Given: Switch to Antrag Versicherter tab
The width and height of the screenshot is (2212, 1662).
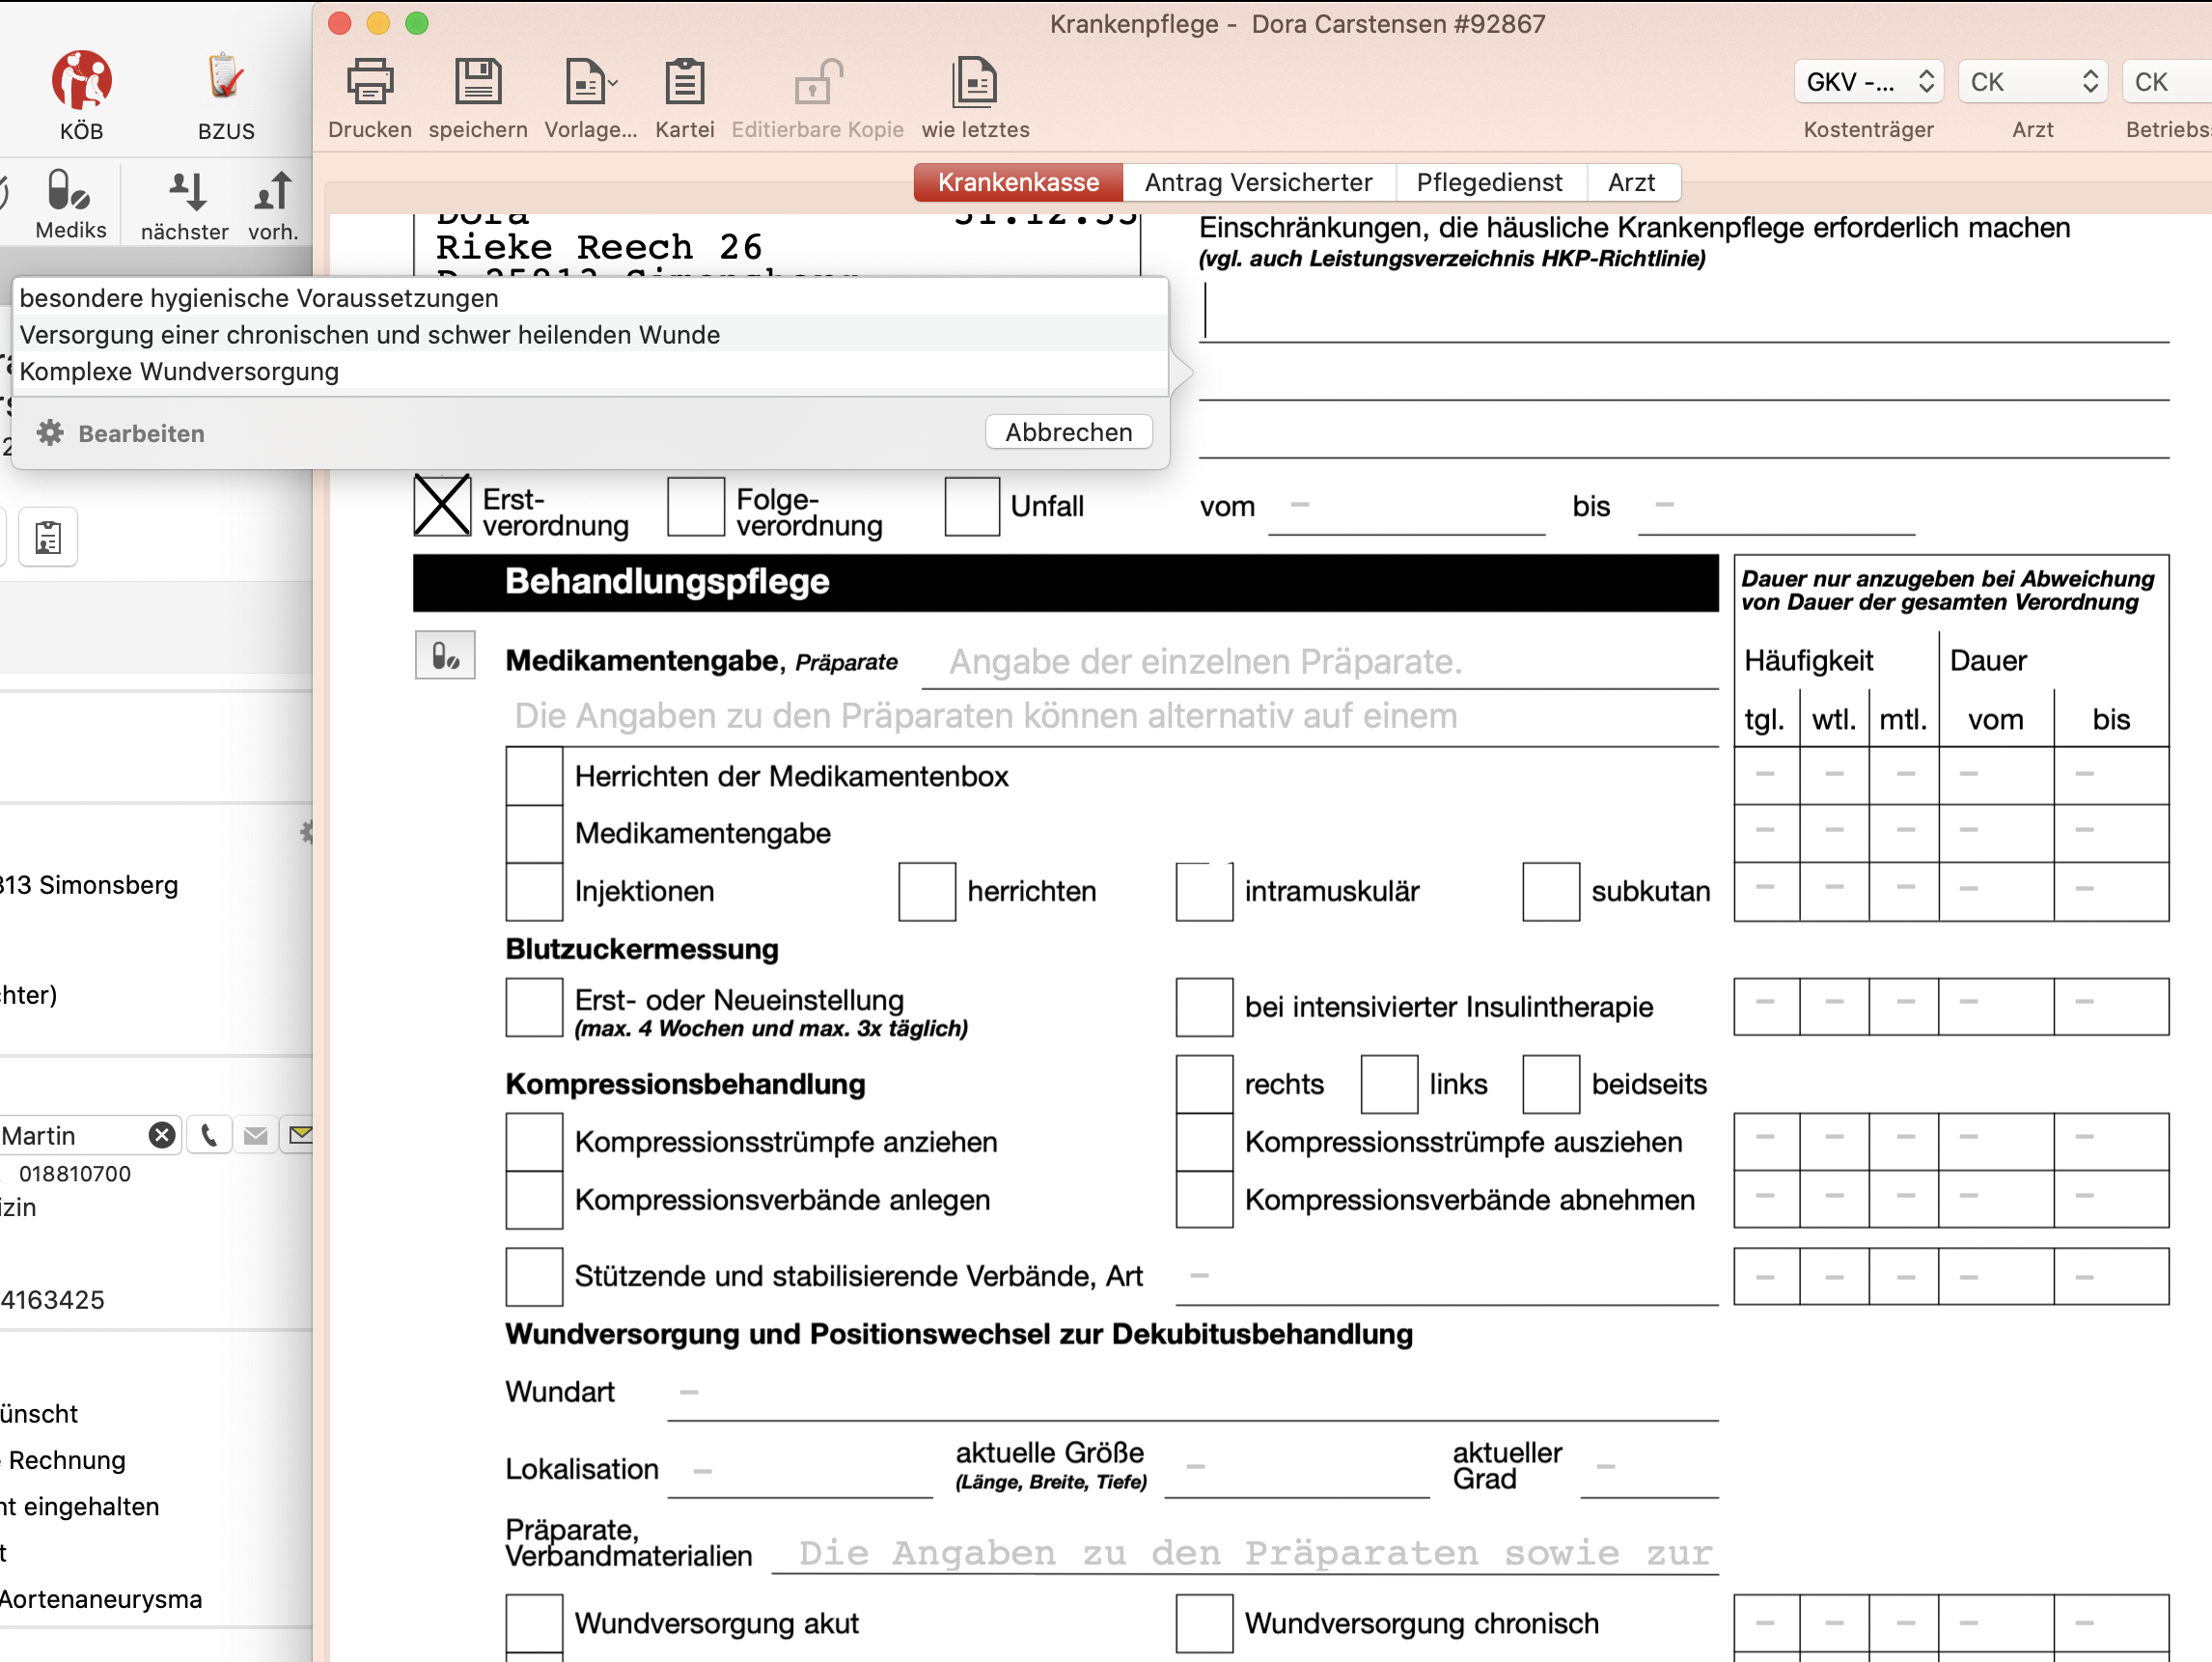Looking at the screenshot, I should click(1258, 182).
